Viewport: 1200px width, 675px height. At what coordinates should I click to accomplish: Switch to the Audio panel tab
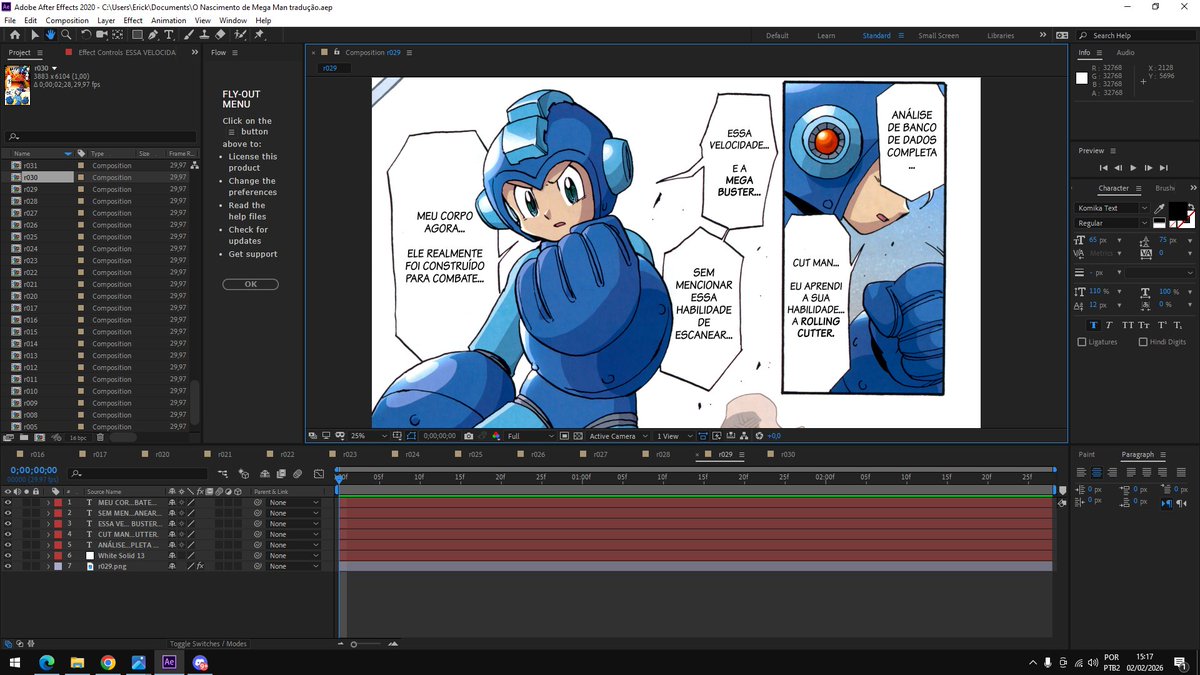1125,52
